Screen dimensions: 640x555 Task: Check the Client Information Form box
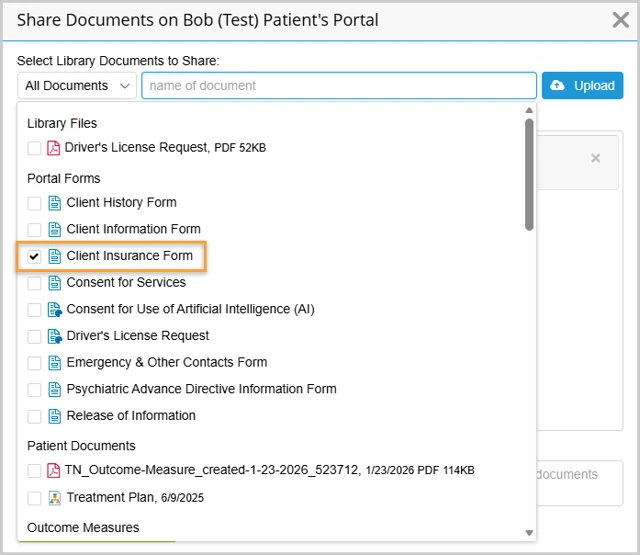pos(34,230)
